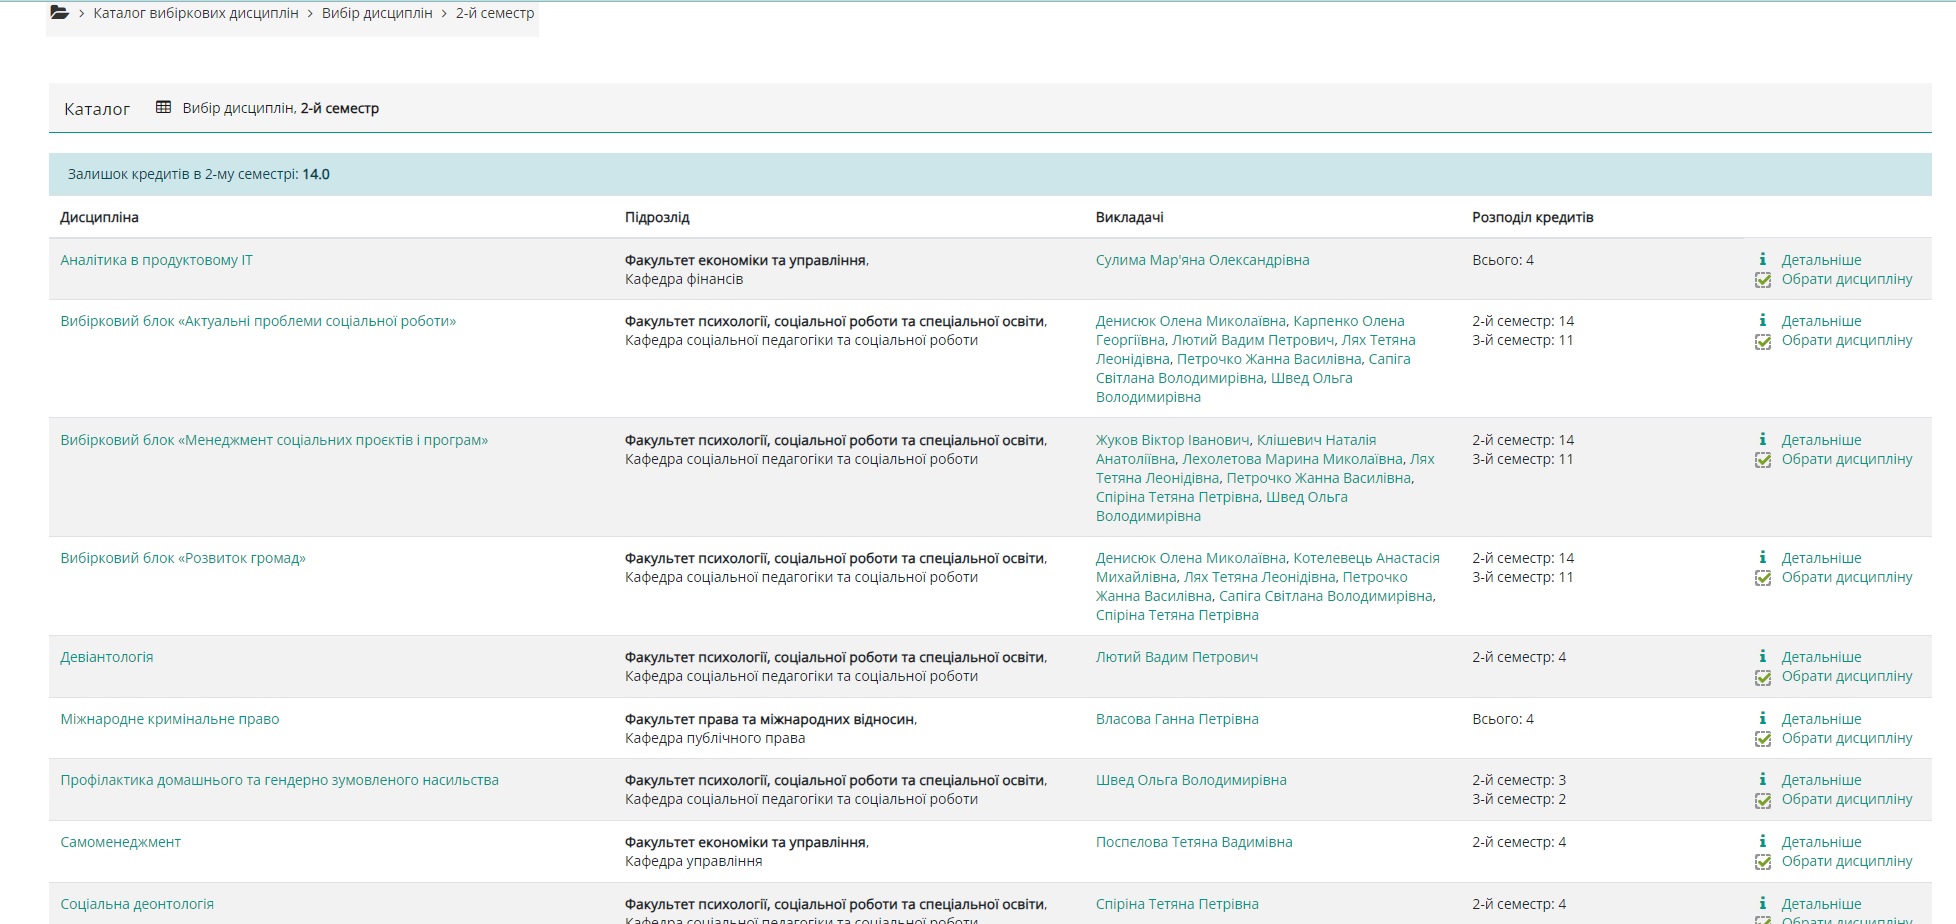Viewport: 1956px width, 924px height.
Task: Go to Вибір дисциплін breadcrumb item
Action: [377, 13]
